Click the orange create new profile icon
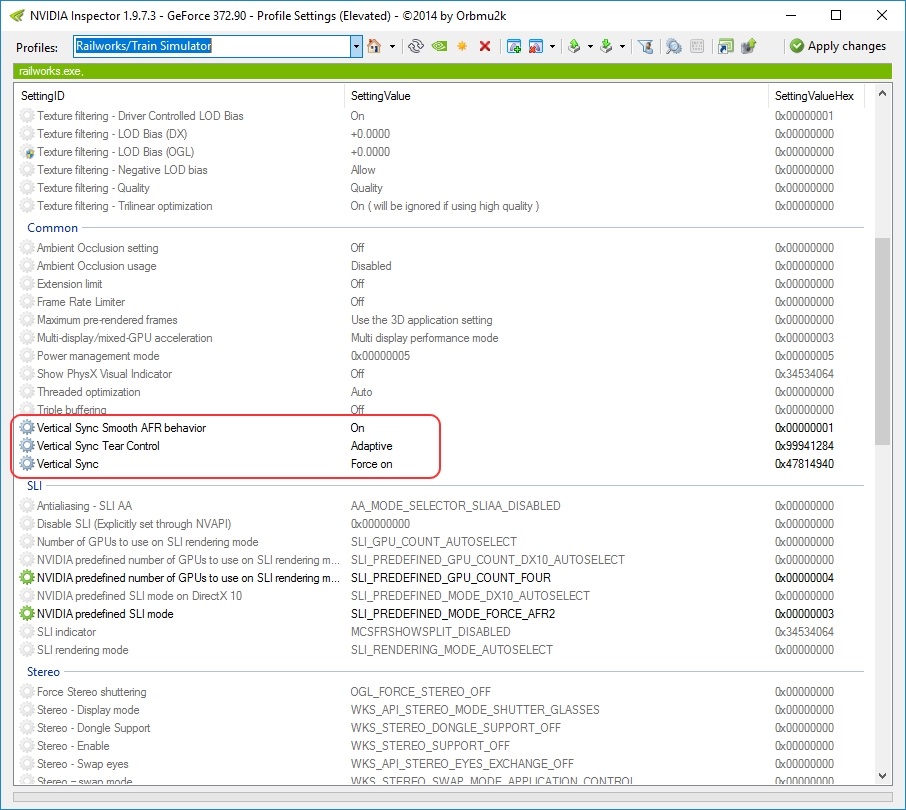Screen dimensions: 906x810 pyautogui.click(x=462, y=46)
